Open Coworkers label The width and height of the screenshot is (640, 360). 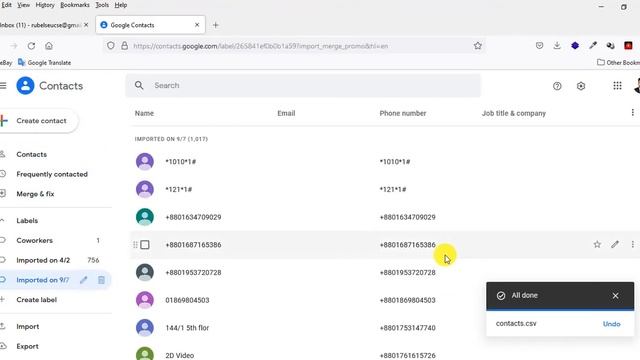(x=34, y=240)
